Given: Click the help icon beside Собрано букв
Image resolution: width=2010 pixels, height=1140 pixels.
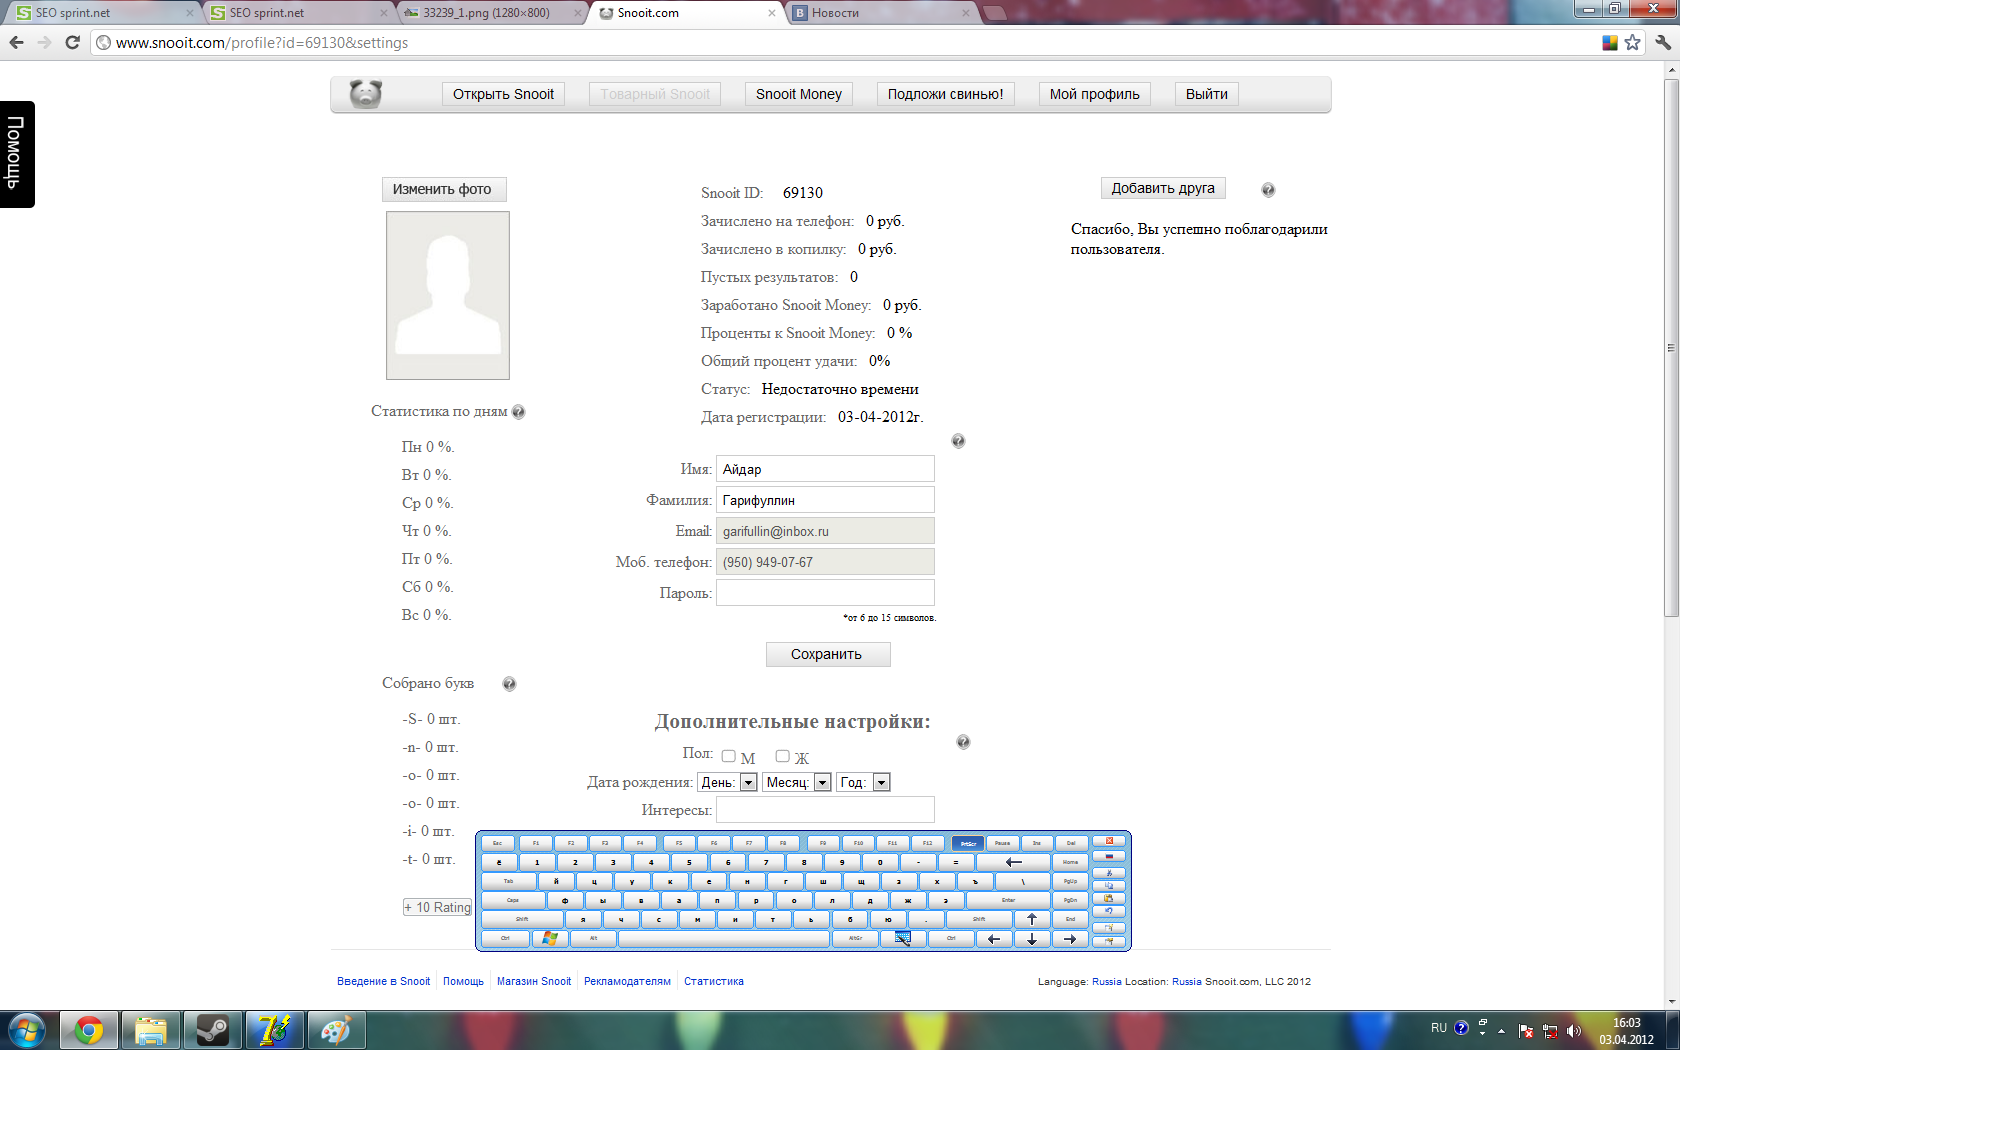Looking at the screenshot, I should pyautogui.click(x=509, y=684).
